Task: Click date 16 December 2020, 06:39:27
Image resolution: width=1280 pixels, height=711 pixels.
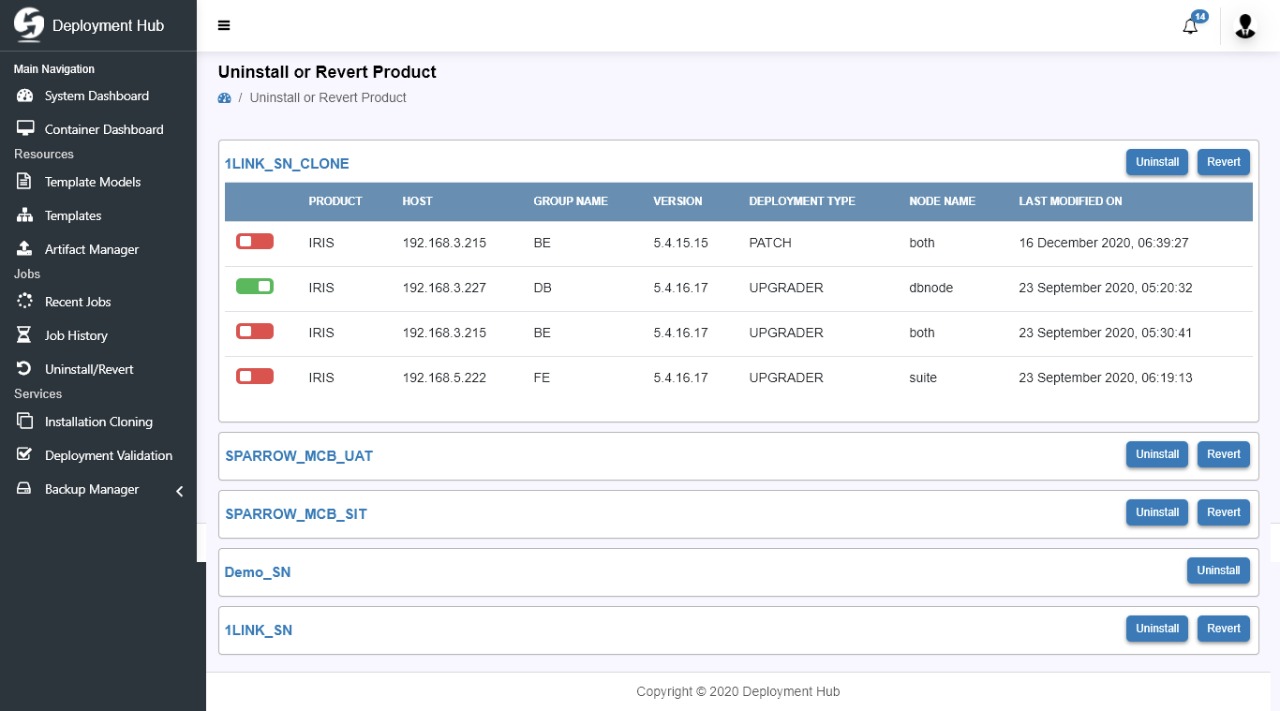Action: 1103,243
